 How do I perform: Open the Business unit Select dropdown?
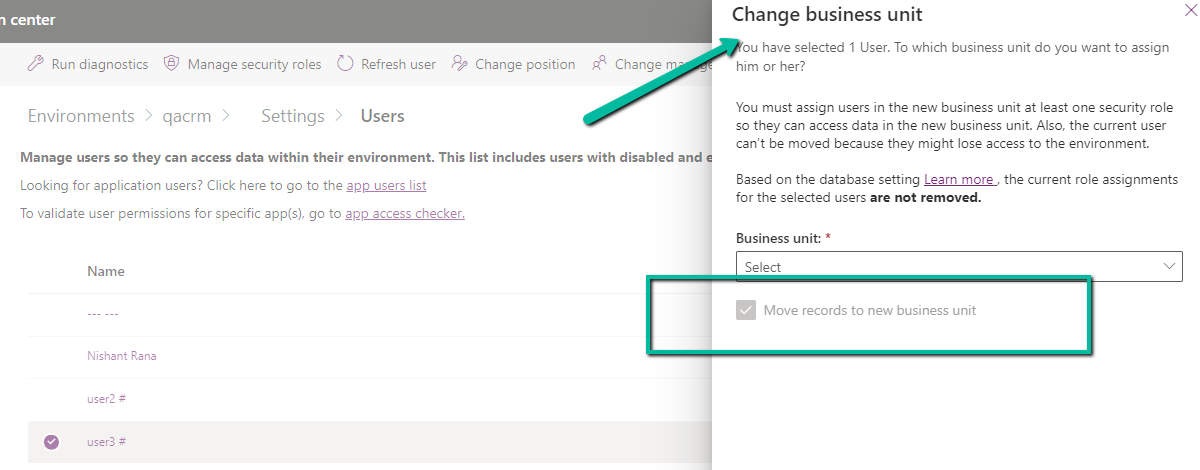(x=959, y=266)
